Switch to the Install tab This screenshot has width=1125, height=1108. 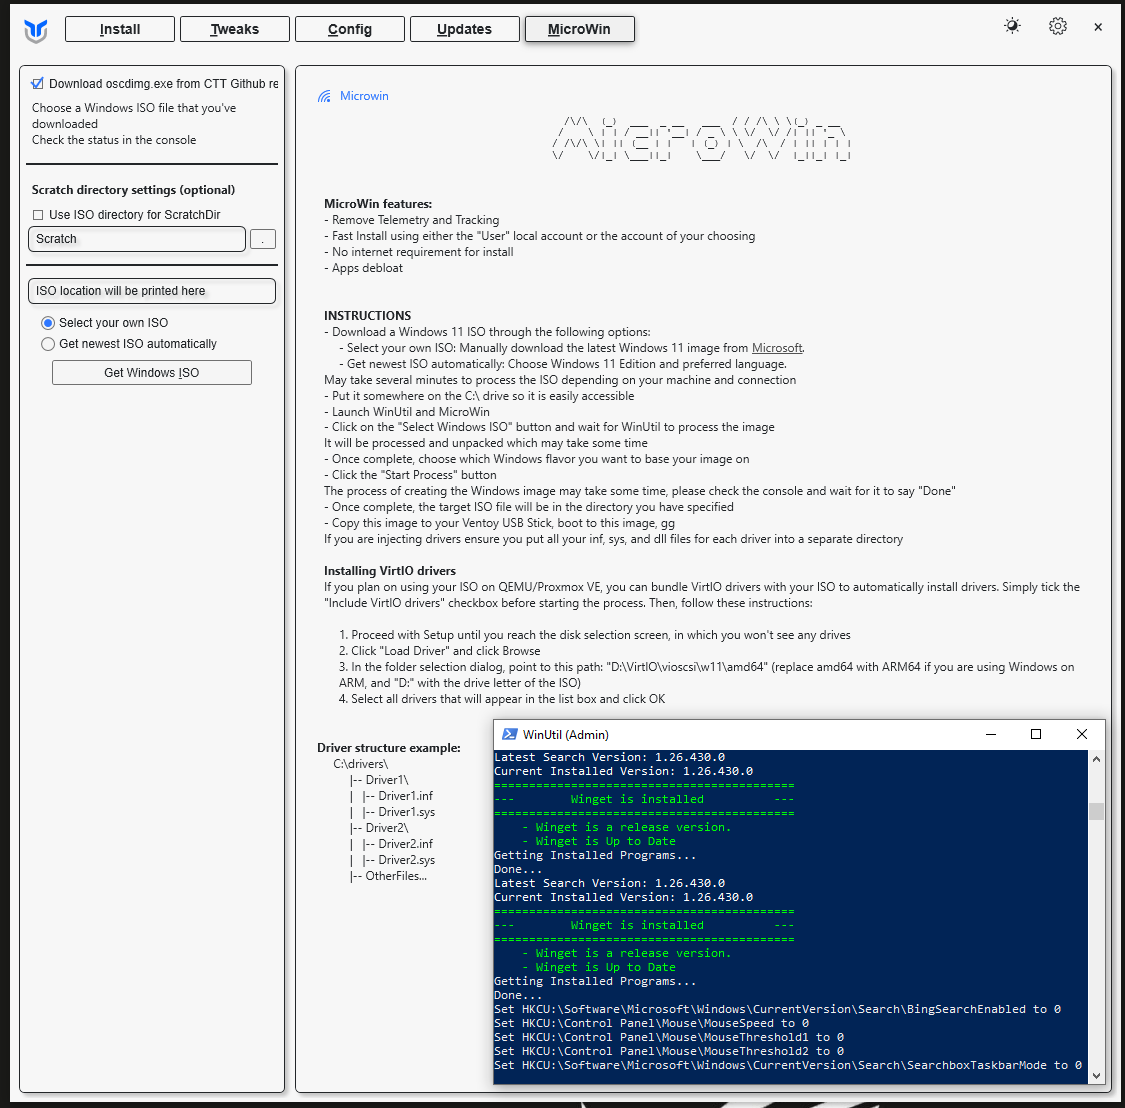coord(120,29)
